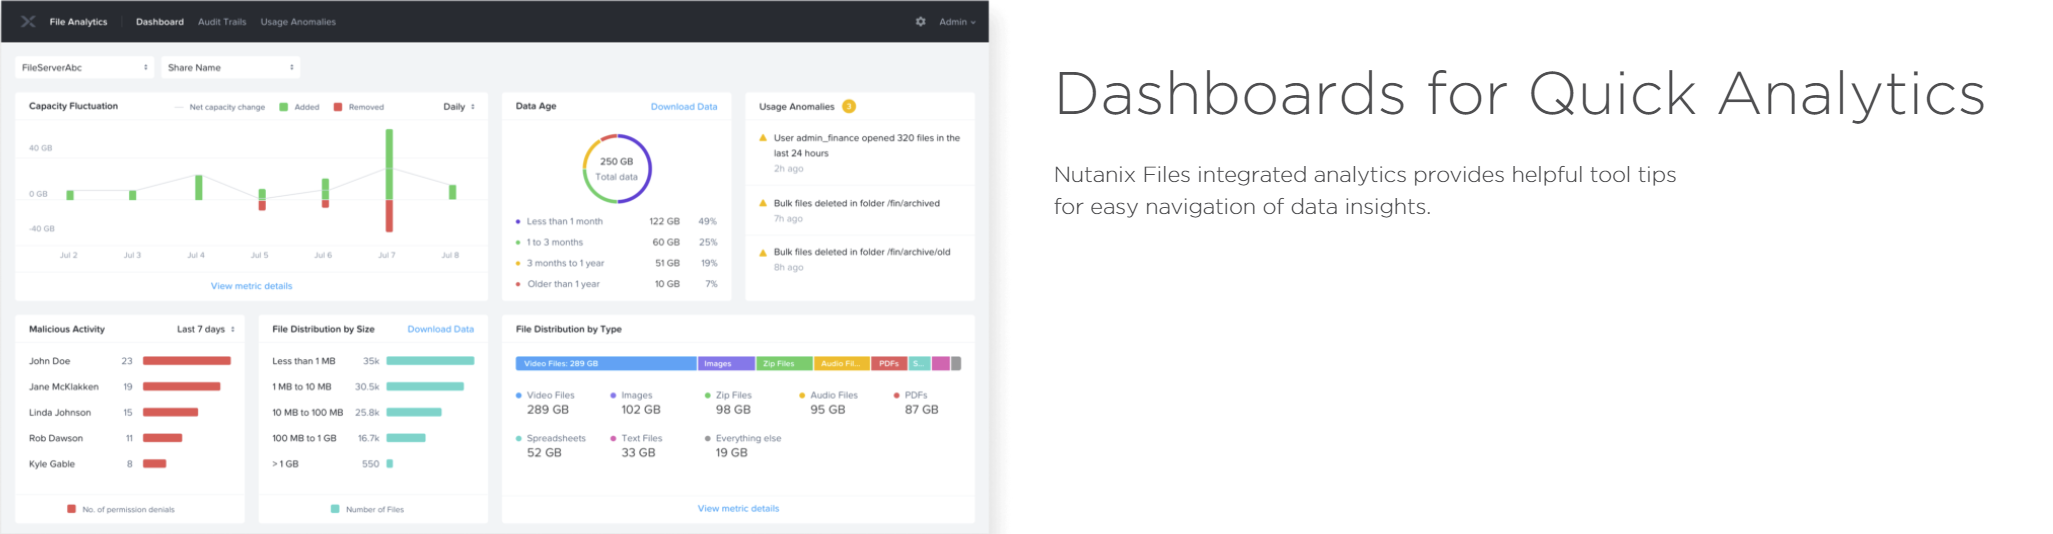Image resolution: width=2053 pixels, height=534 pixels.
Task: Click warning icon beside /fin/archive/old alert
Action: pos(763,252)
